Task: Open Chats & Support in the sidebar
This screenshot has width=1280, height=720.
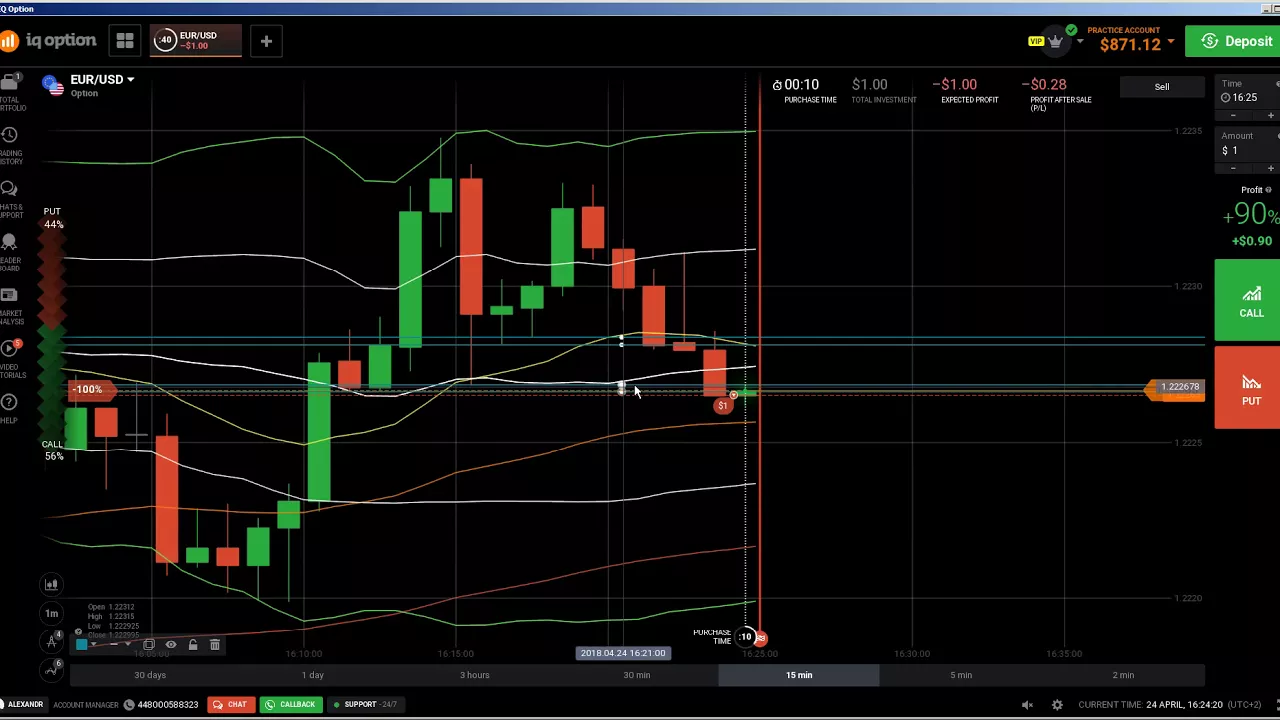Action: coord(9,198)
